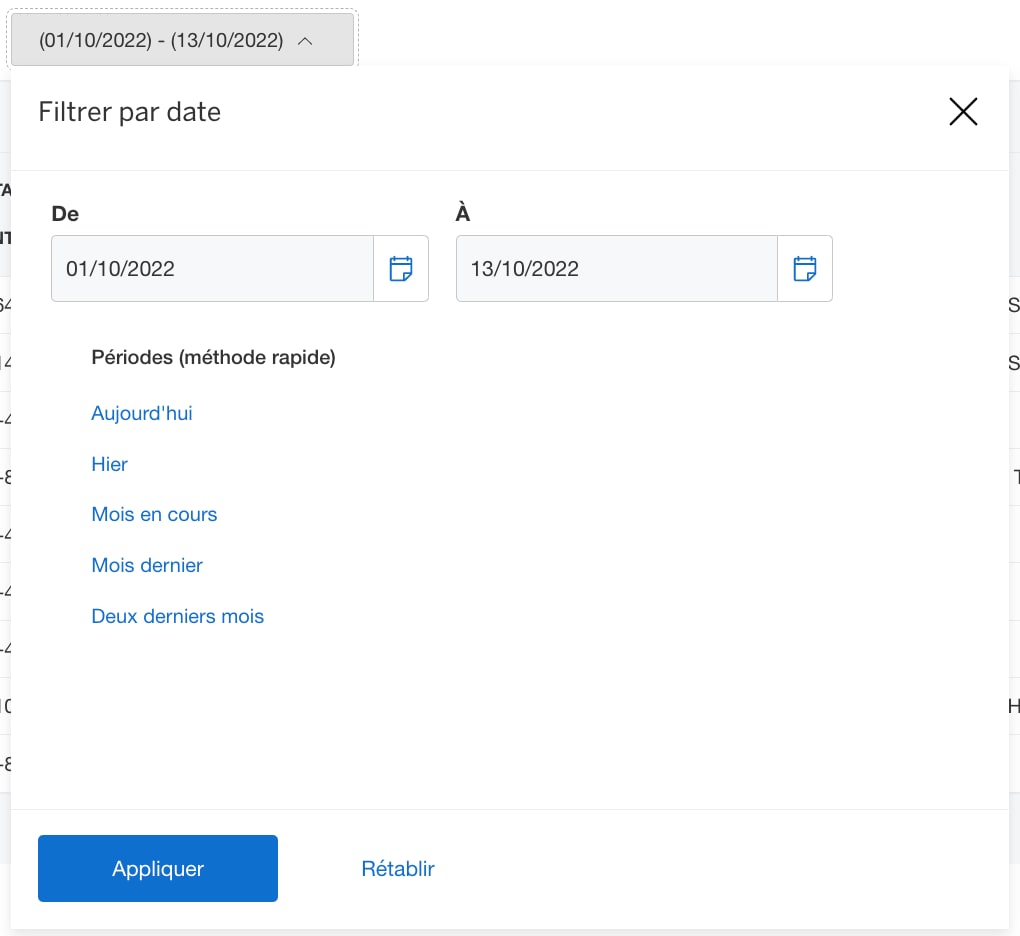The height and width of the screenshot is (936, 1020).
Task: Click the (01/10/2022) - (13/10/2022) dropdown
Action: [182, 40]
